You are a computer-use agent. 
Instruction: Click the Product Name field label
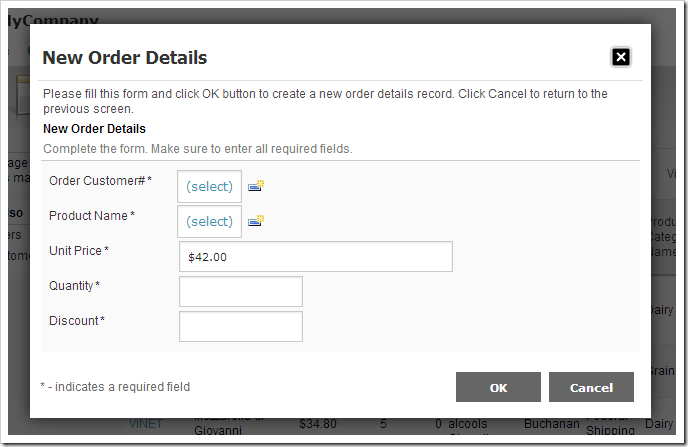point(89,215)
